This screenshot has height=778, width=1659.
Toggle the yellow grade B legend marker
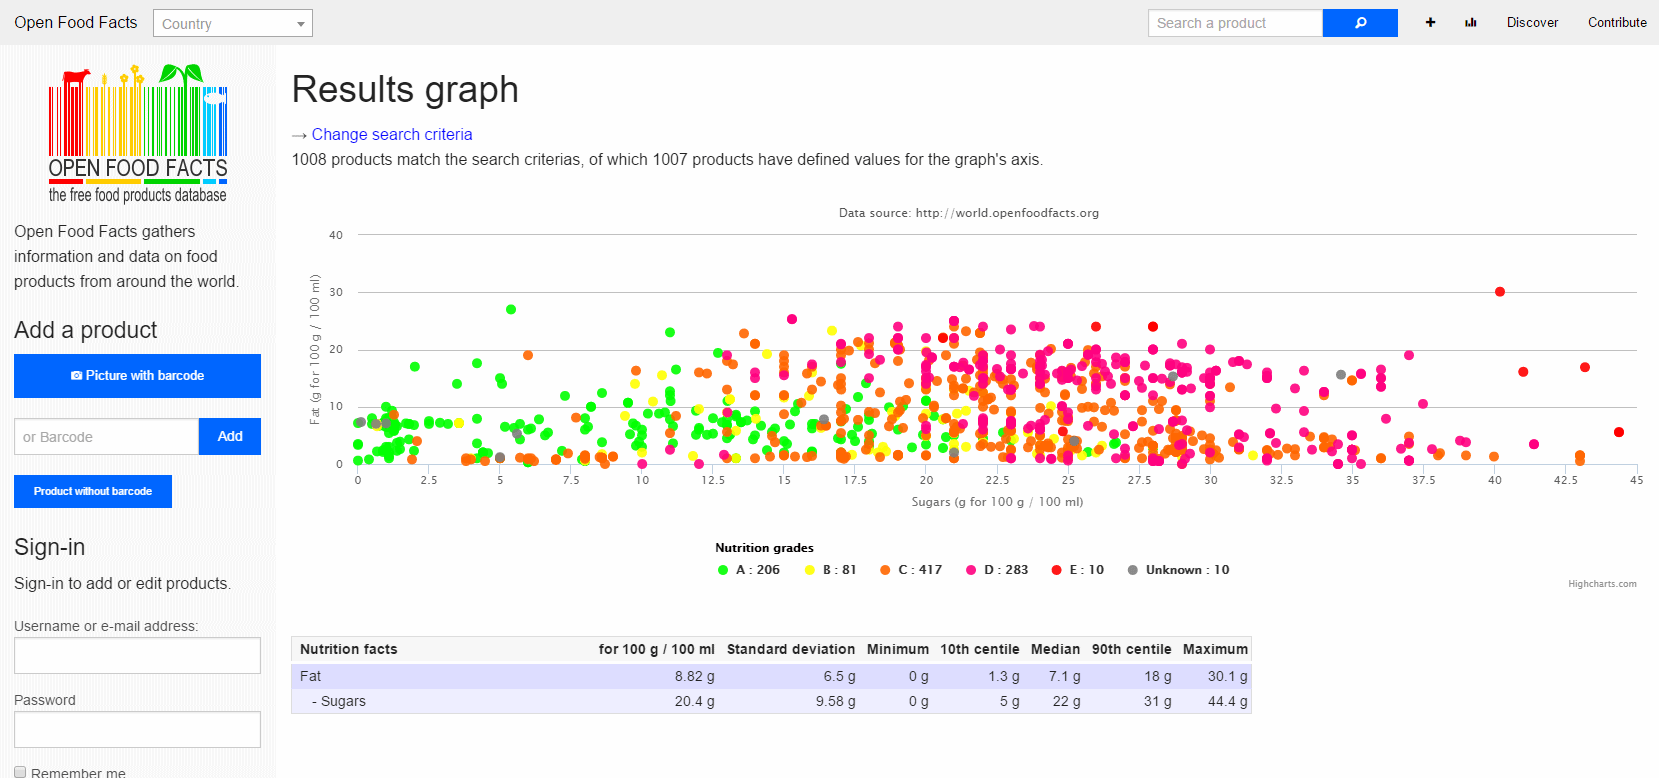click(x=810, y=570)
